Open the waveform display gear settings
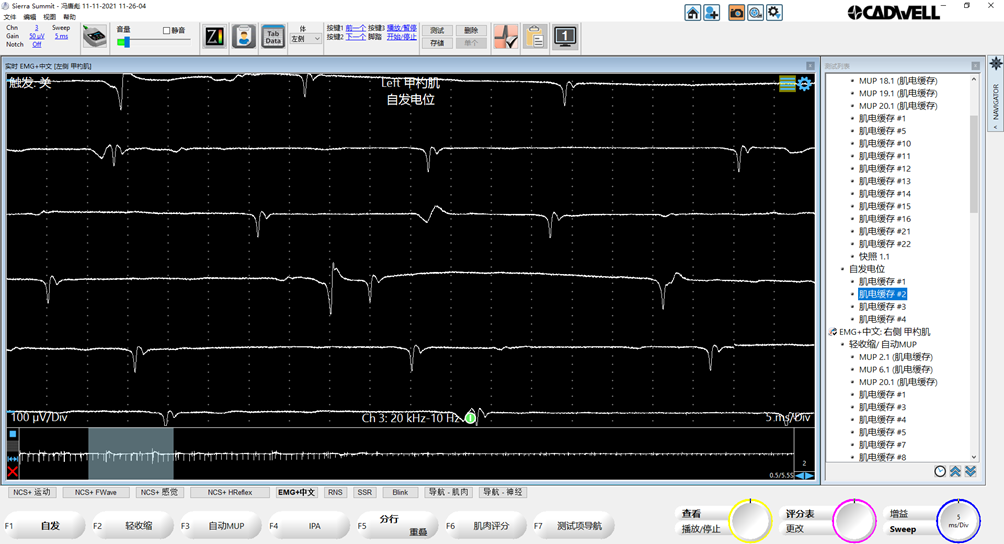This screenshot has width=1004, height=544. pyautogui.click(x=804, y=84)
